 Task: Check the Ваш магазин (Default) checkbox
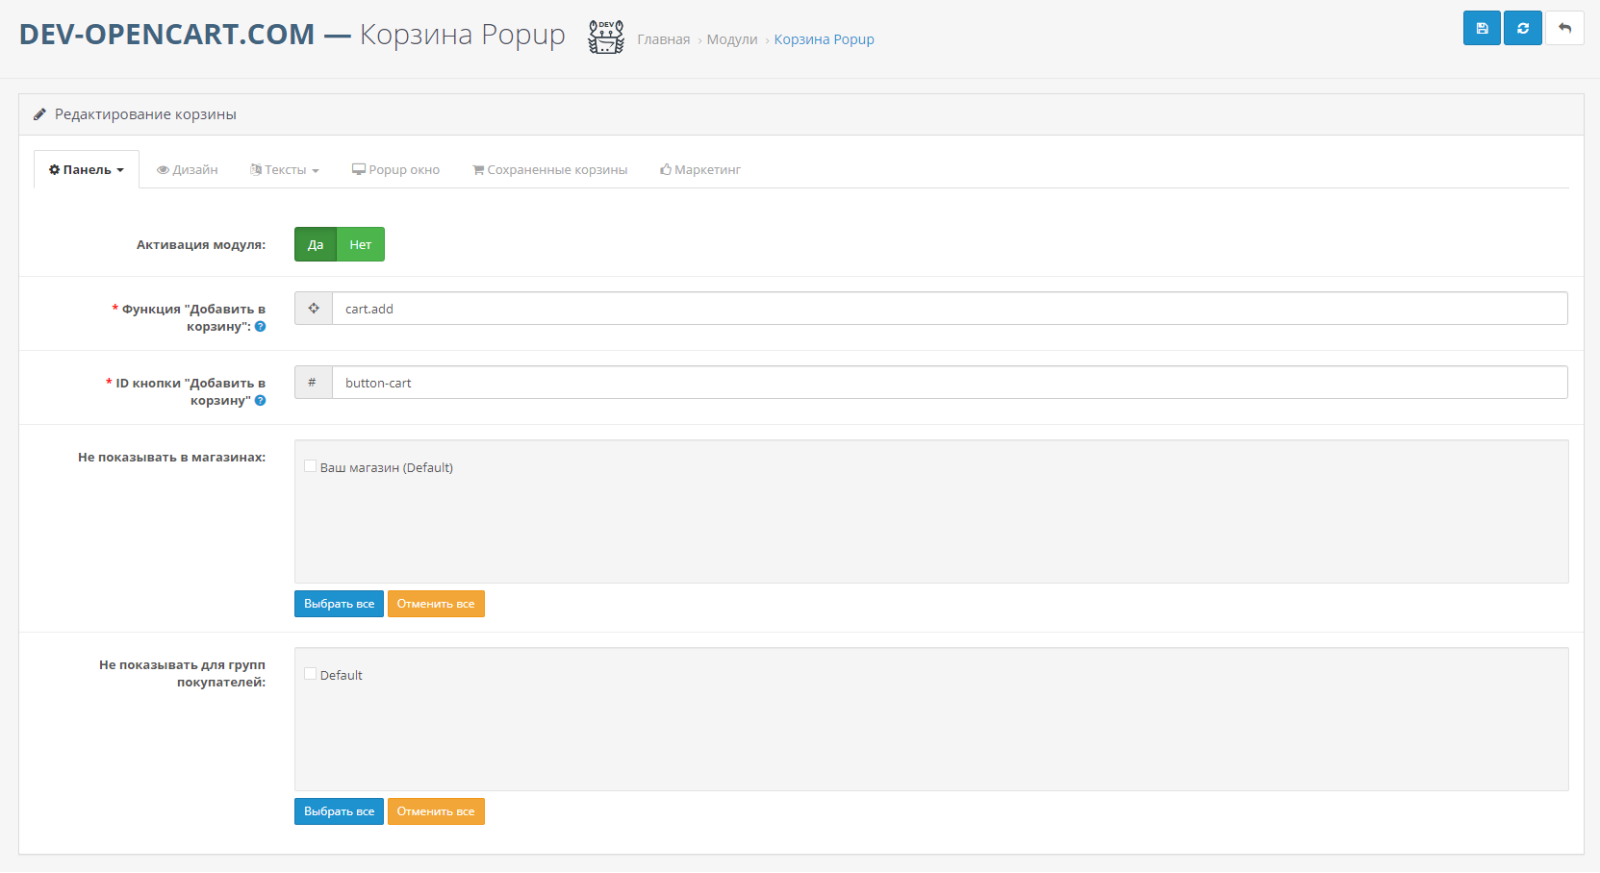(310, 466)
